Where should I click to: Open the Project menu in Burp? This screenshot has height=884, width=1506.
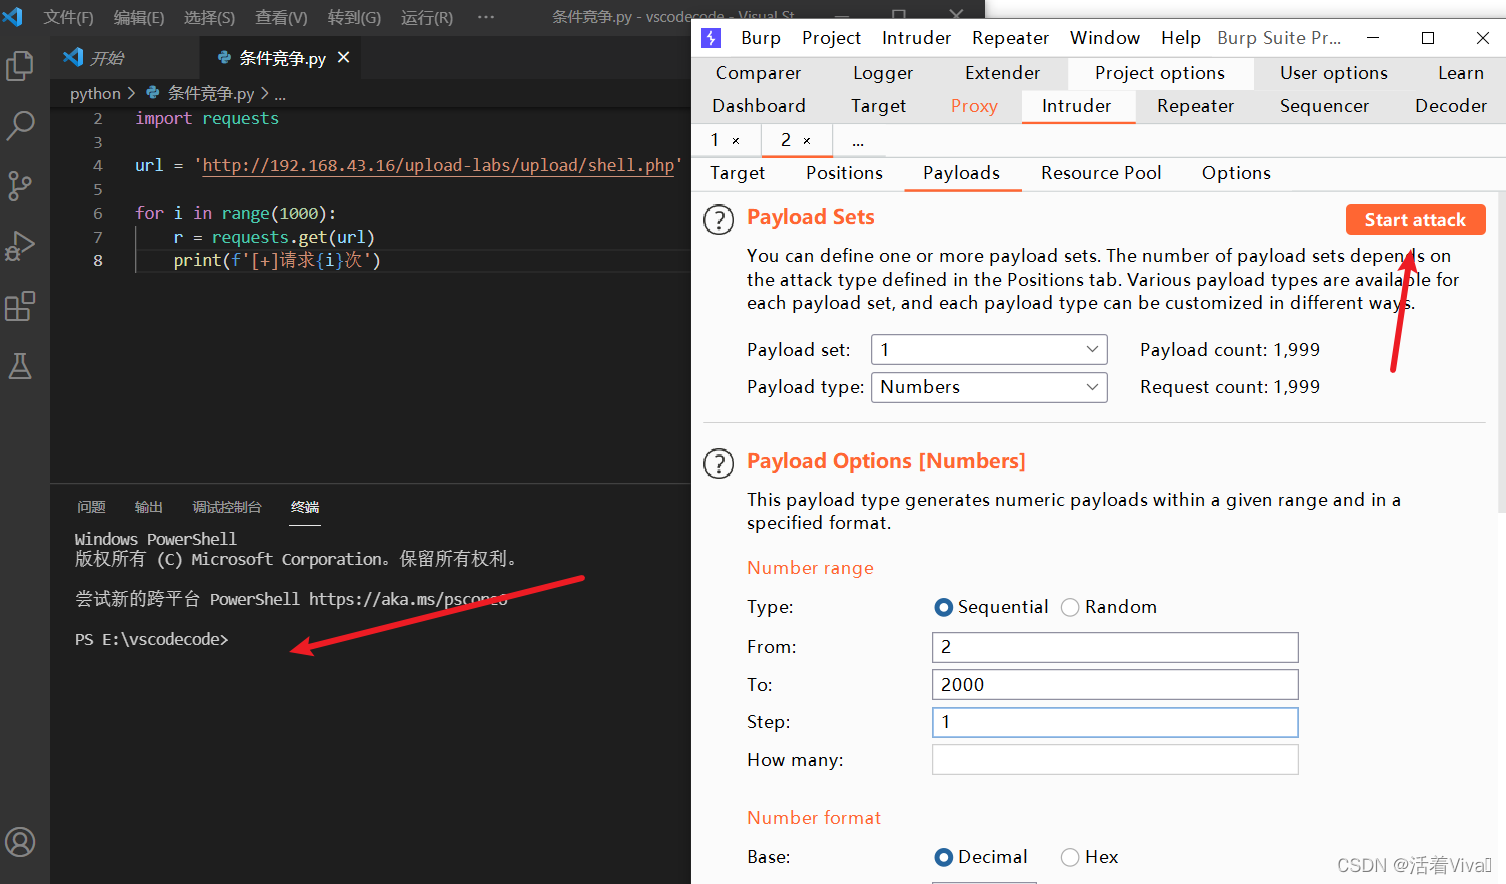[831, 38]
